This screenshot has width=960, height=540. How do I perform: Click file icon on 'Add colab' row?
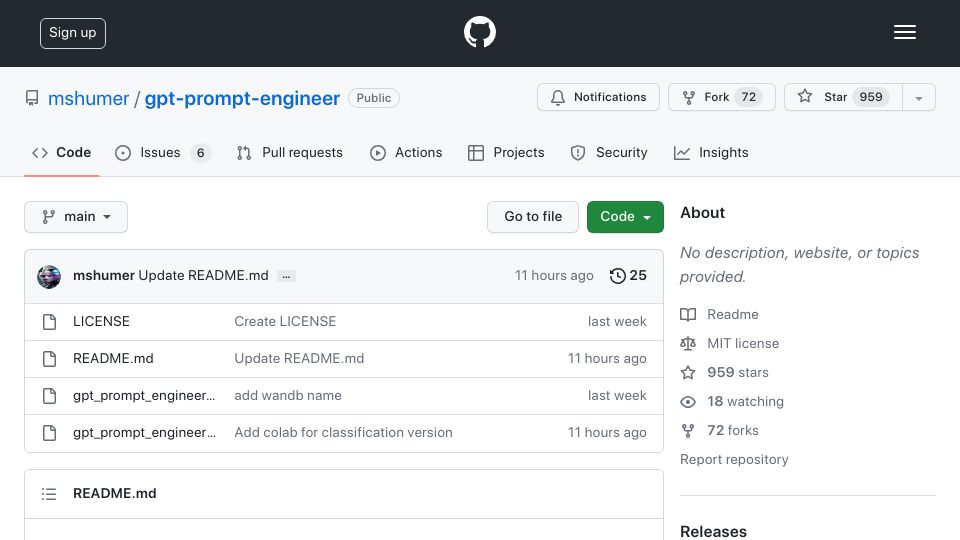pos(50,433)
